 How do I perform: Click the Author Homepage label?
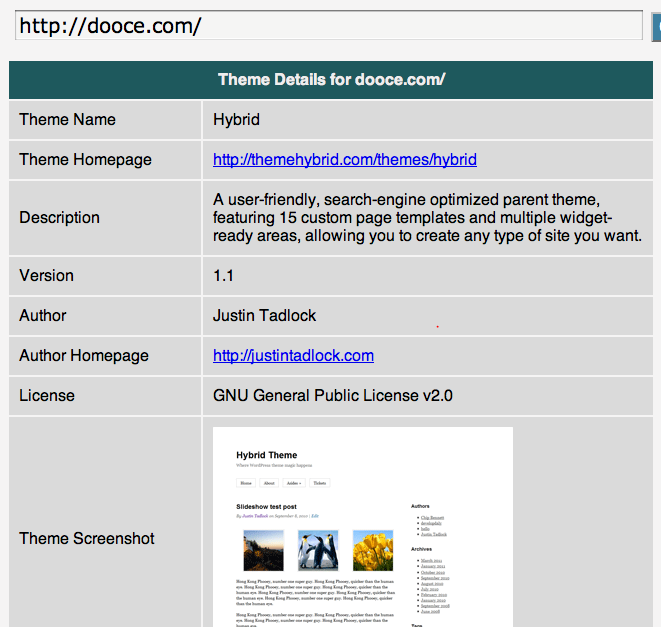click(x=84, y=356)
